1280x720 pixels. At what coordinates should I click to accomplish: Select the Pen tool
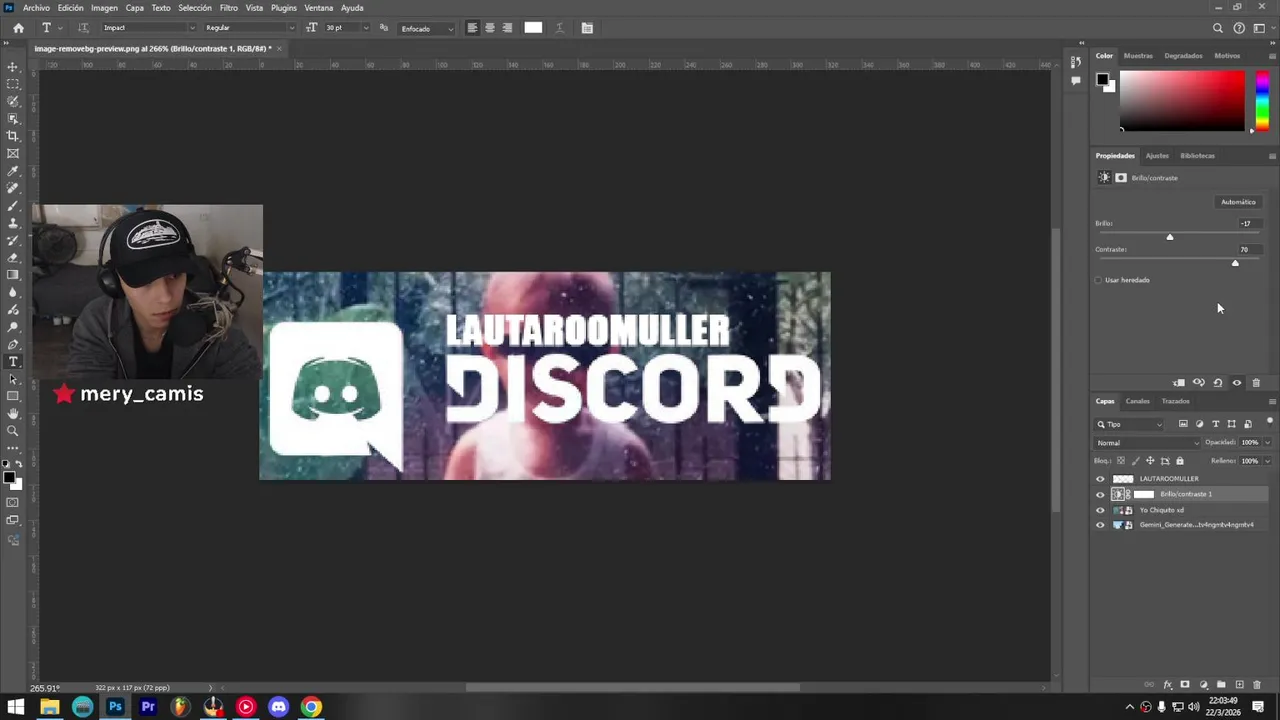pyautogui.click(x=13, y=344)
